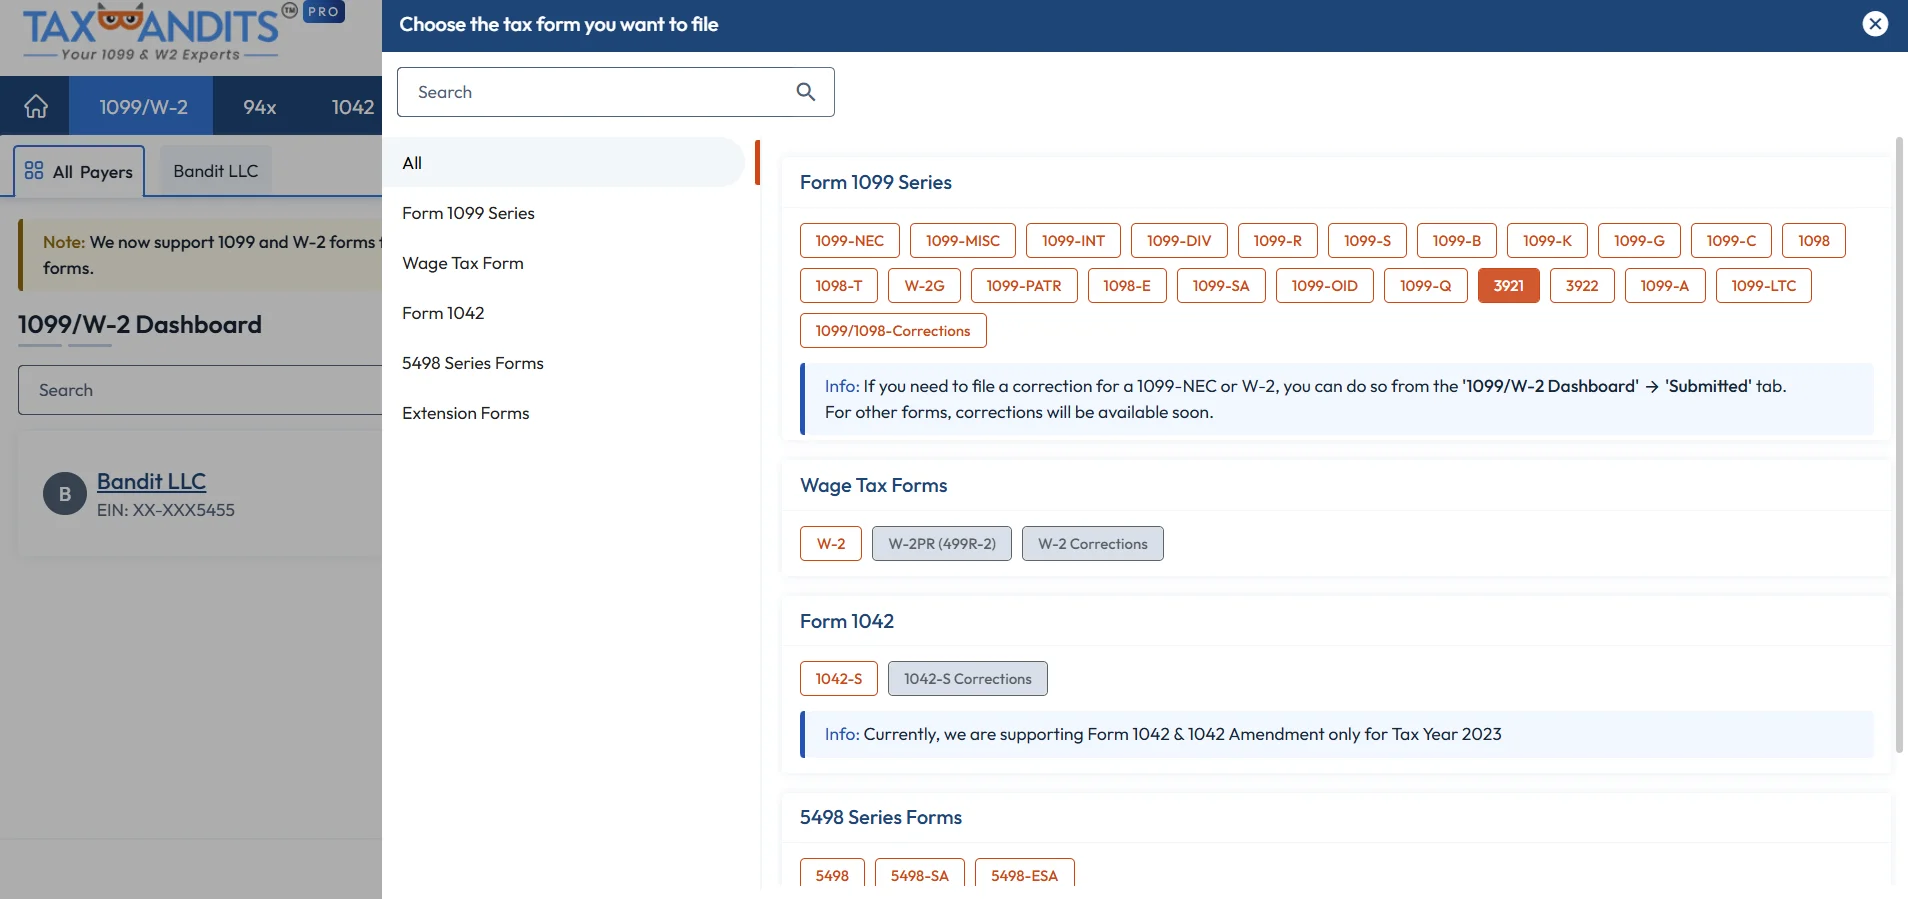Select Wage Tax Form category
This screenshot has height=899, width=1908.
[463, 263]
